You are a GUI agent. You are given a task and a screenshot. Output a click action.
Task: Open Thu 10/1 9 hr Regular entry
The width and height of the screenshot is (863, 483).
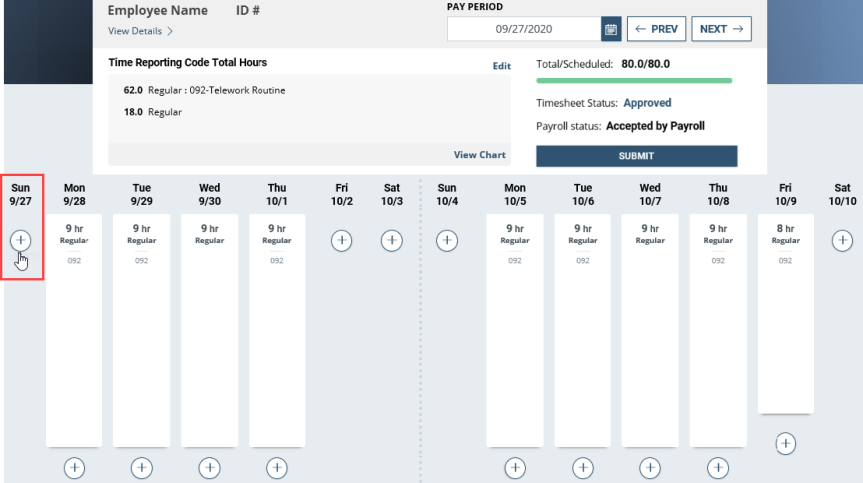[x=277, y=330]
